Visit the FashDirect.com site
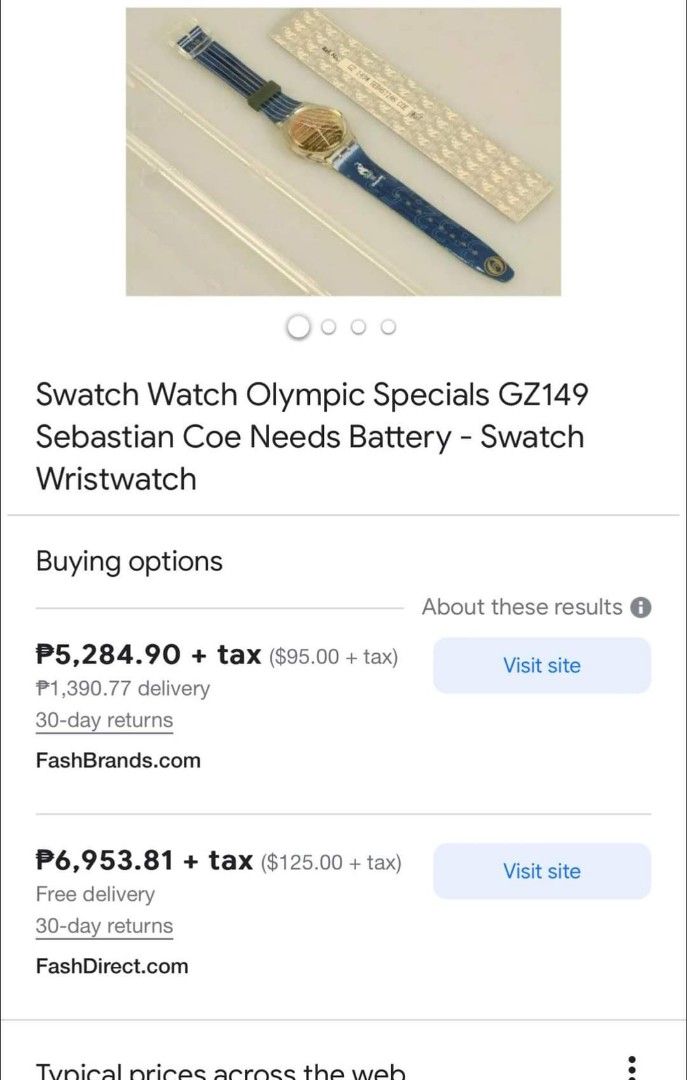687x1080 pixels. coord(541,871)
